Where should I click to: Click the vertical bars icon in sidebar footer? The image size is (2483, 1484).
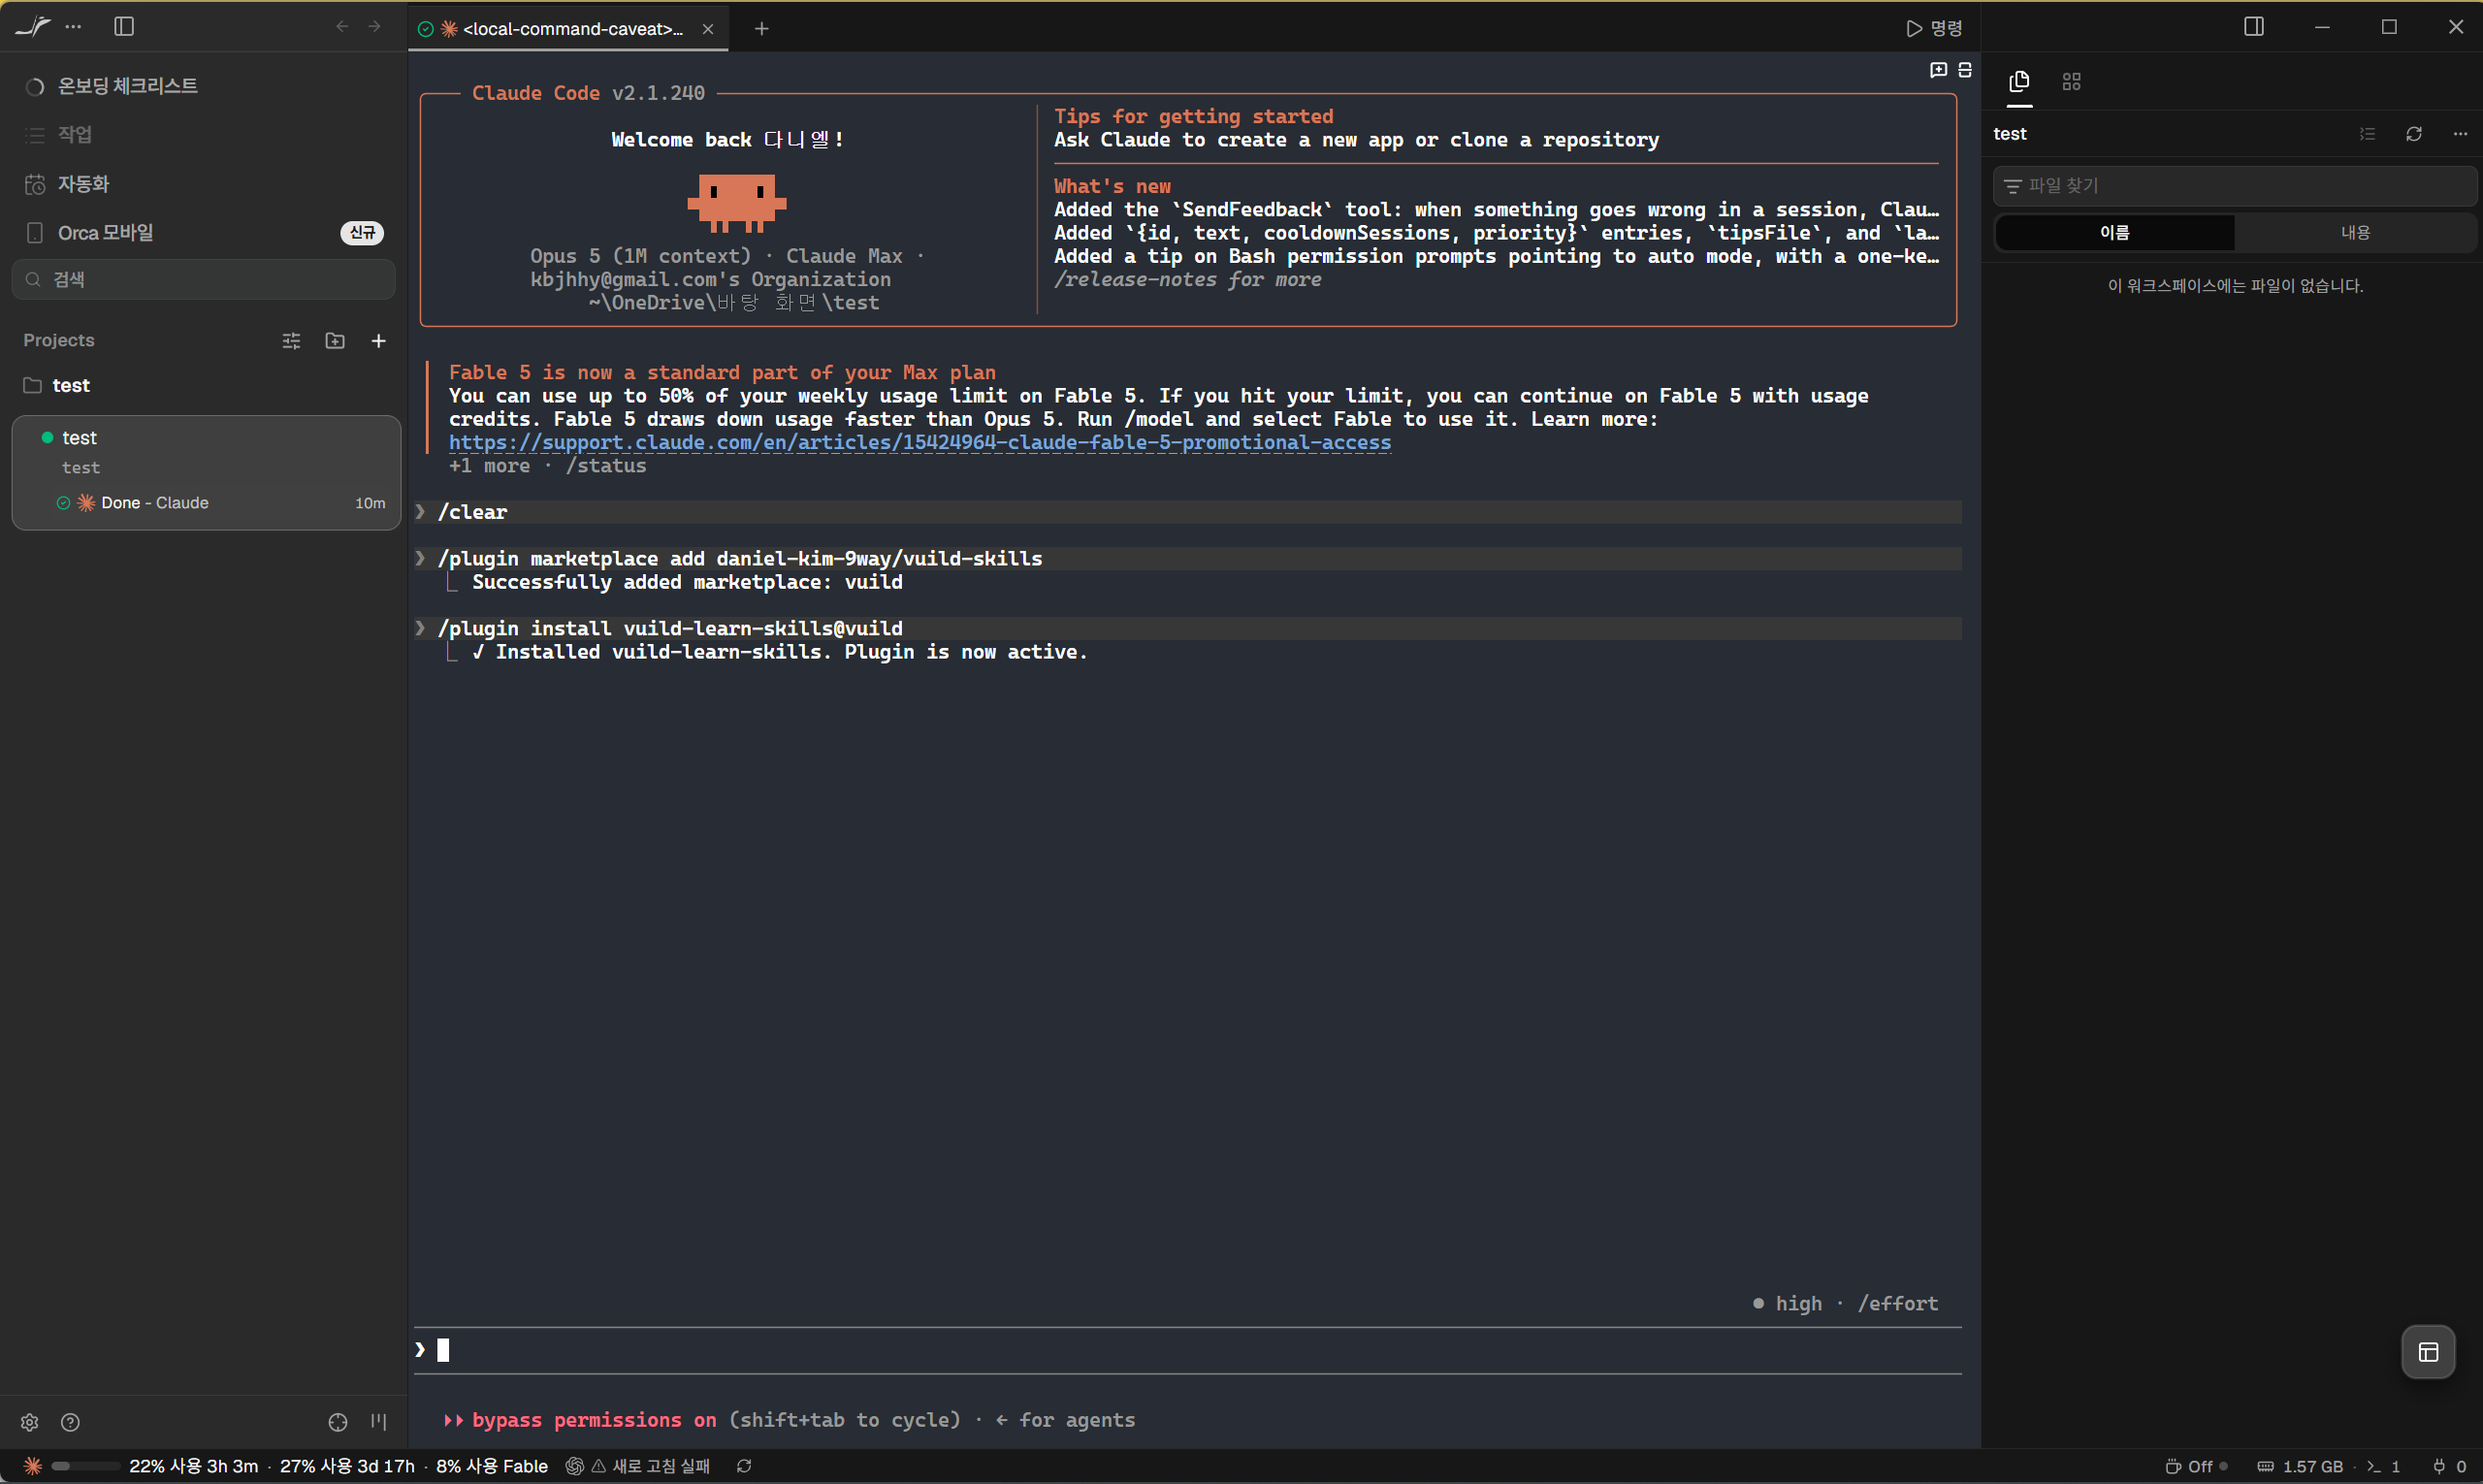pyautogui.click(x=379, y=1422)
